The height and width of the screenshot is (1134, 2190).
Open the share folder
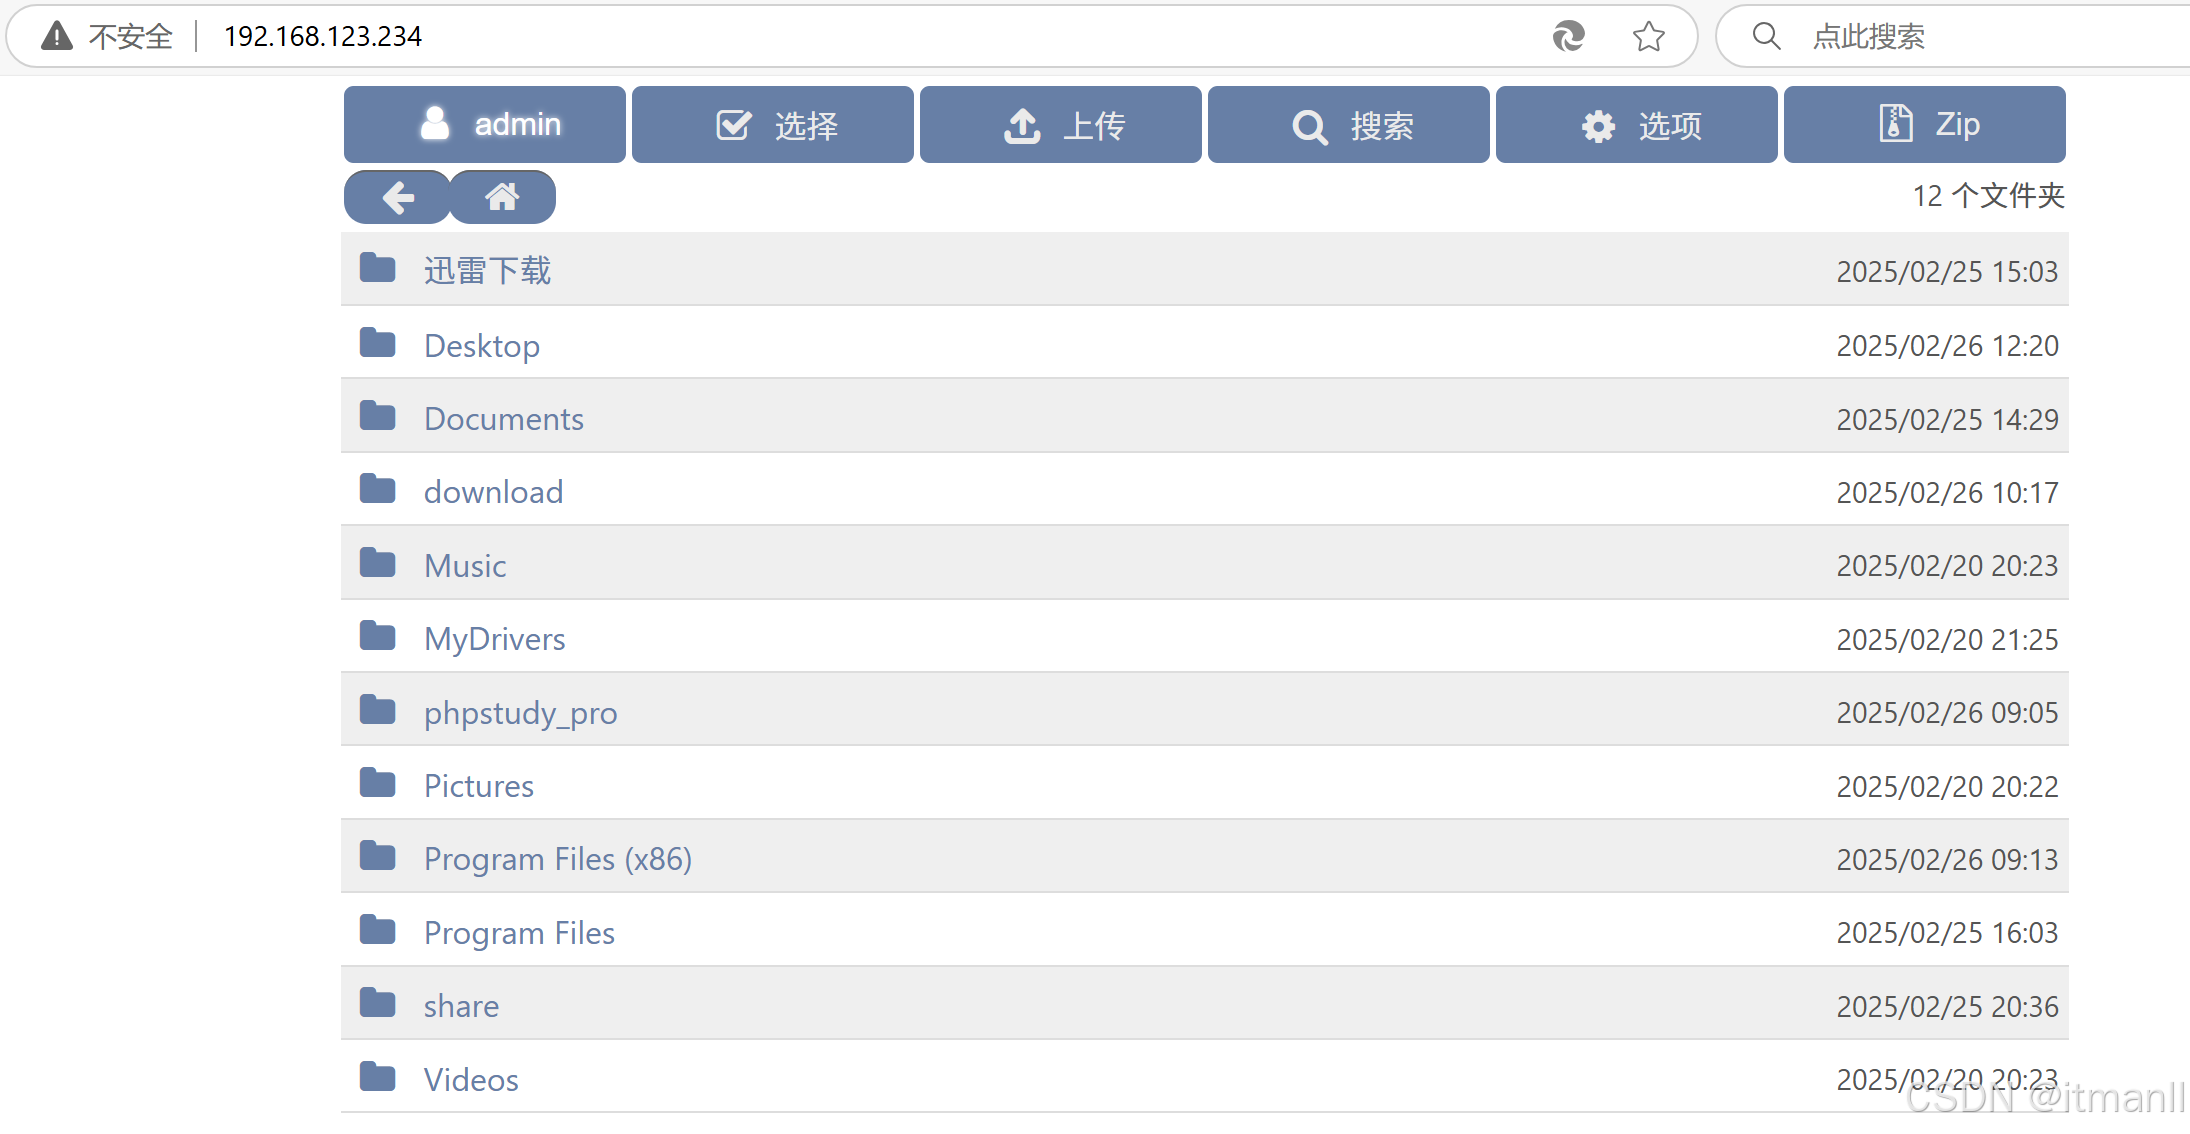point(461,1005)
